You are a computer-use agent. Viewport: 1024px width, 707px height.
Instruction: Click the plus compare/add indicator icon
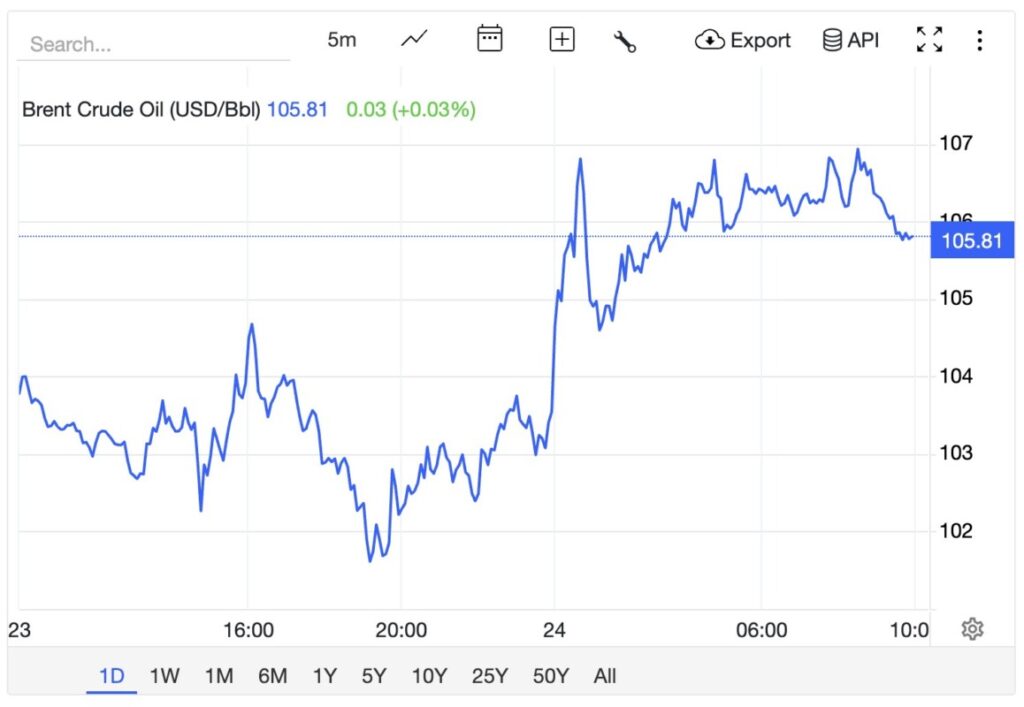click(562, 40)
